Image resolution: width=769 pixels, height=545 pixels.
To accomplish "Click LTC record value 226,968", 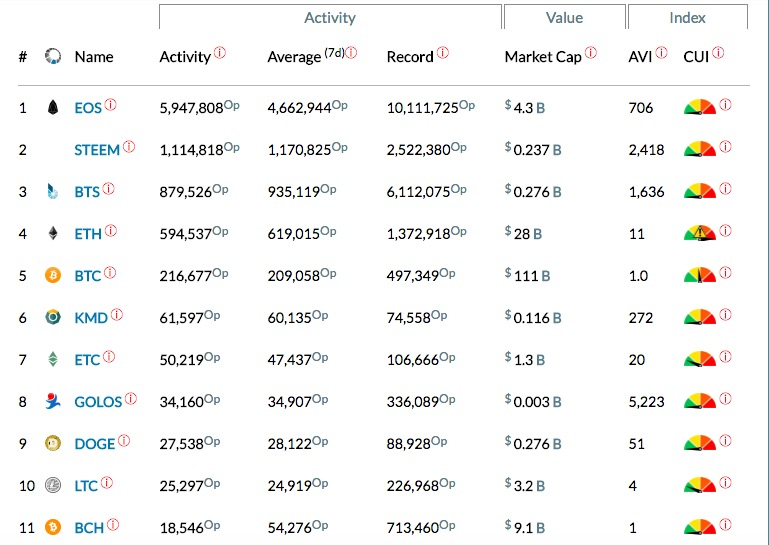I will coord(412,486).
